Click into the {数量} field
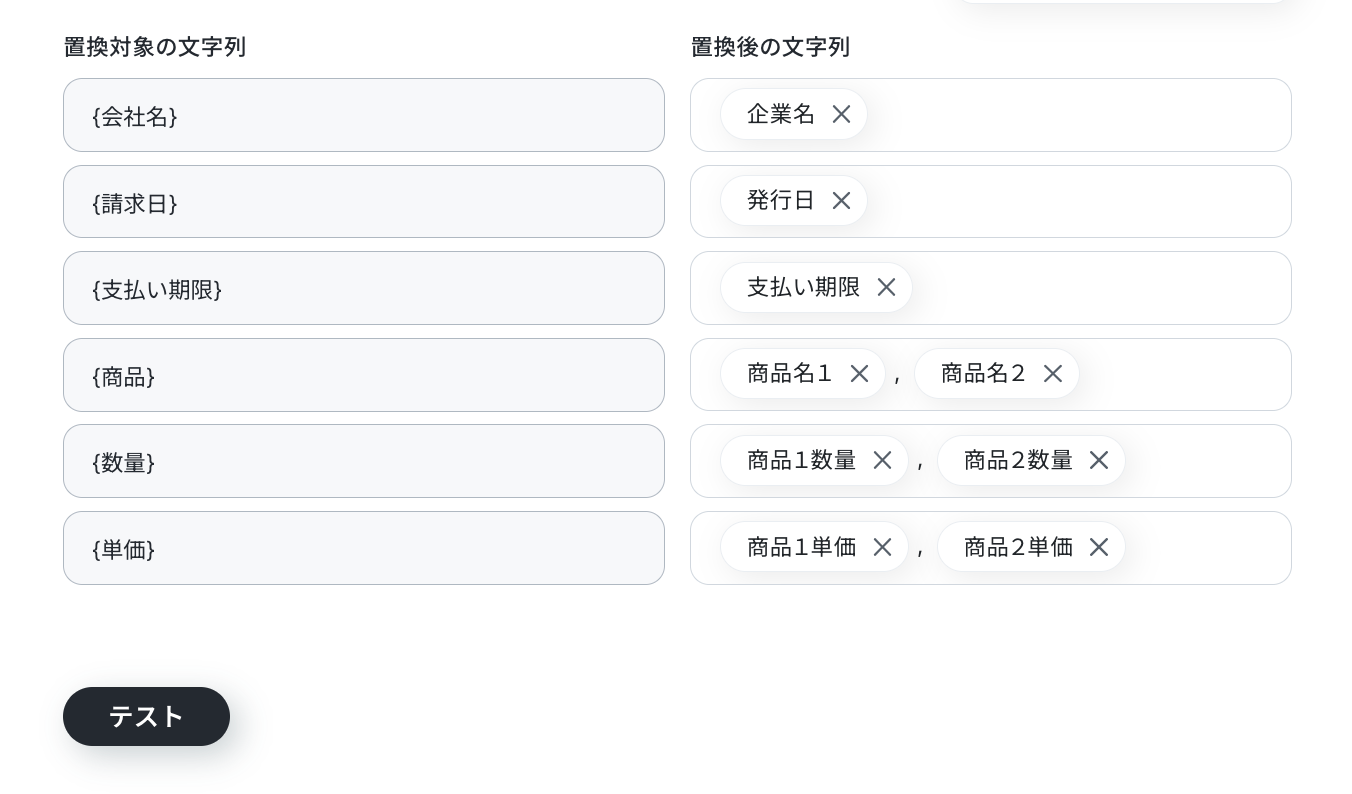 [x=364, y=461]
